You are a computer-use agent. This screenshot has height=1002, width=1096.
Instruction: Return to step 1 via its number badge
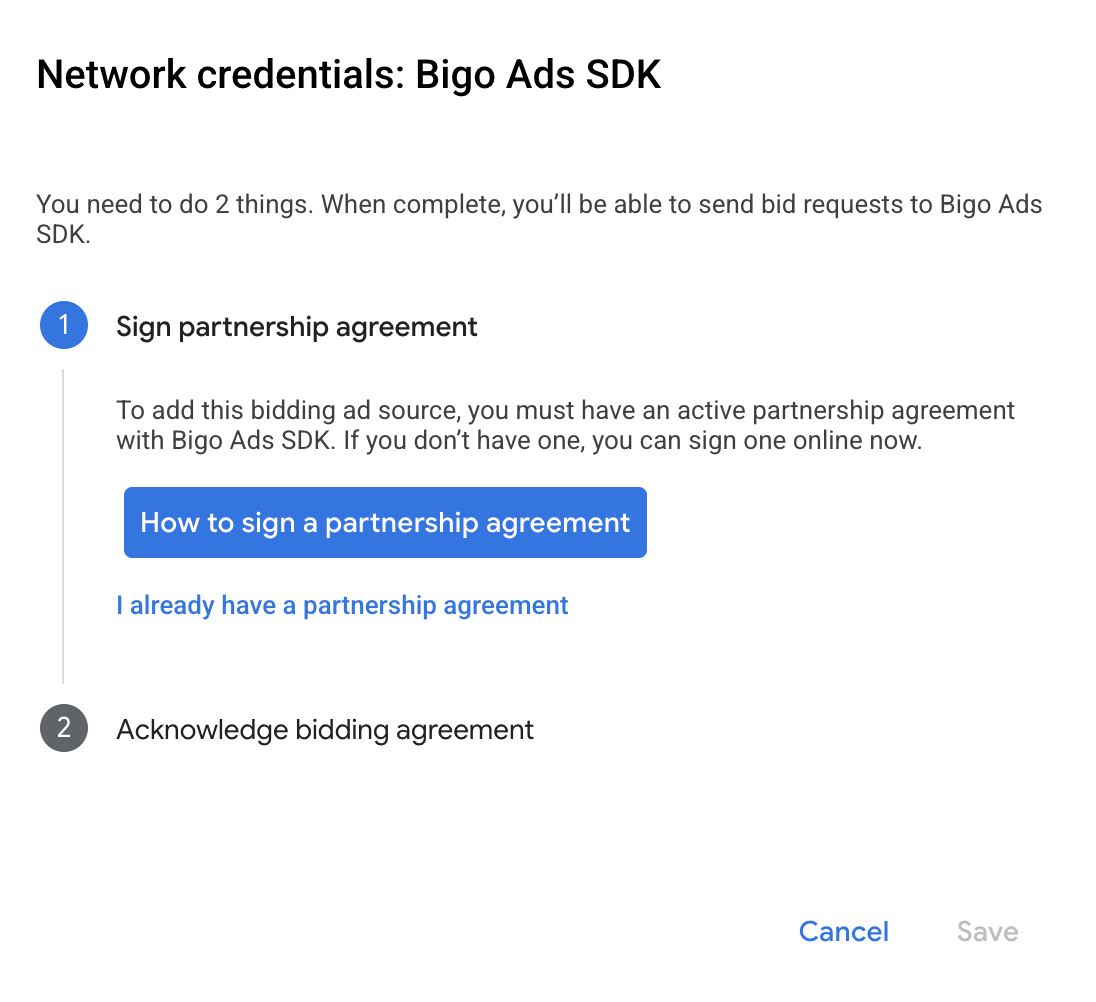64,325
